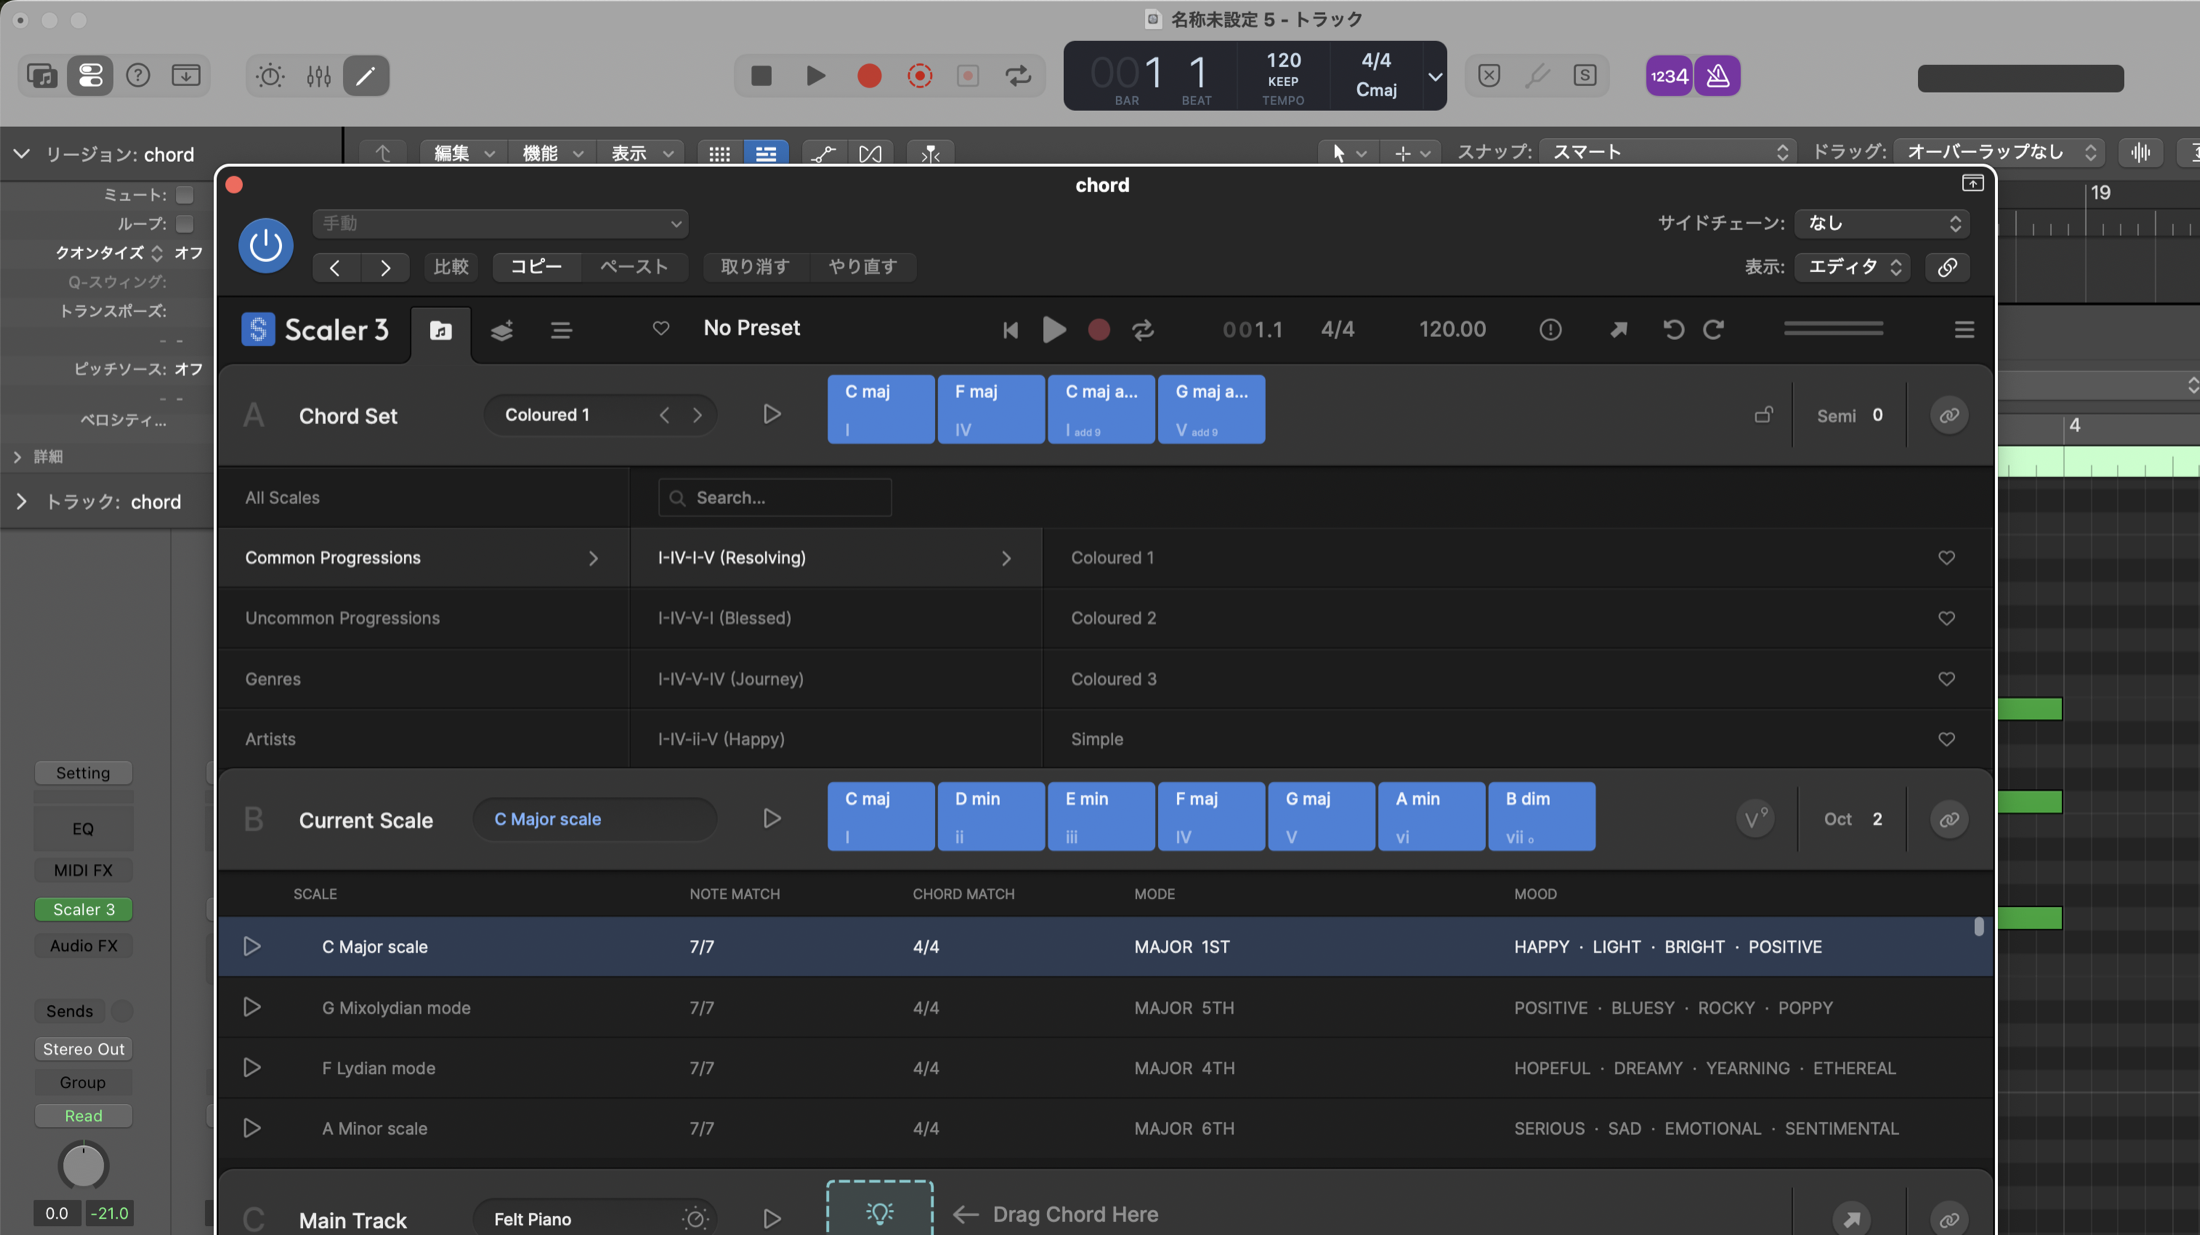Check the ミュート checkbox
This screenshot has height=1235, width=2200.
[x=184, y=195]
